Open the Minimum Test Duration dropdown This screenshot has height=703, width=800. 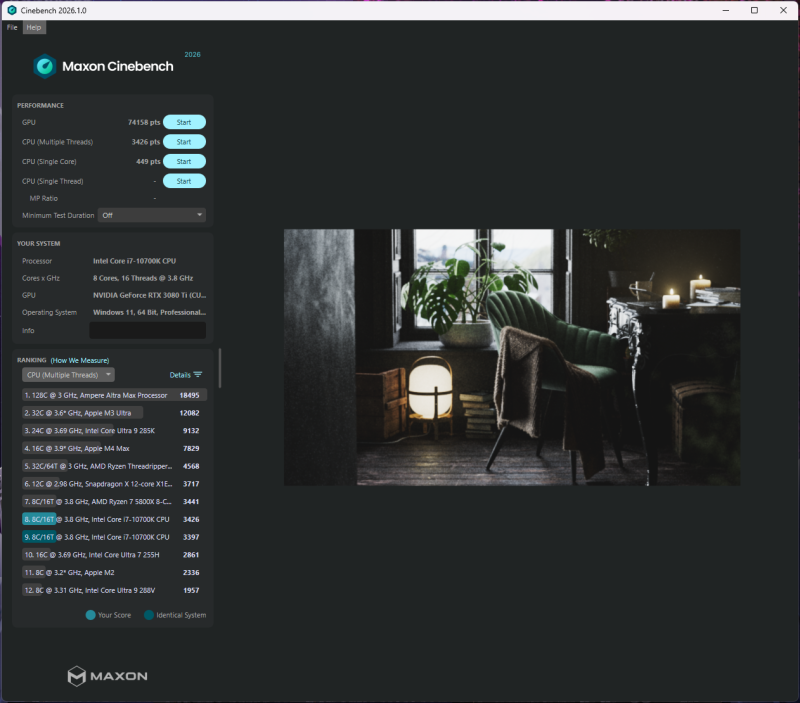point(152,215)
